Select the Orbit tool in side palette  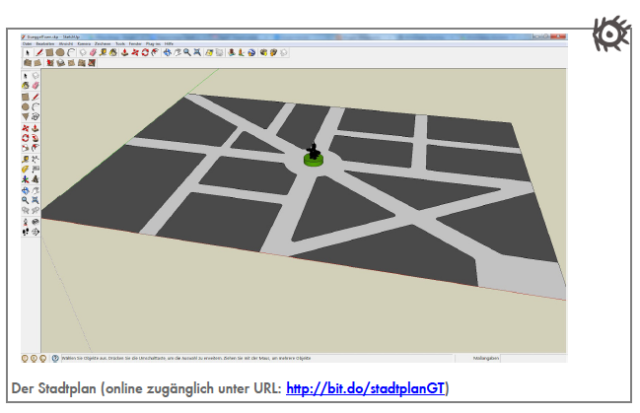point(25,190)
